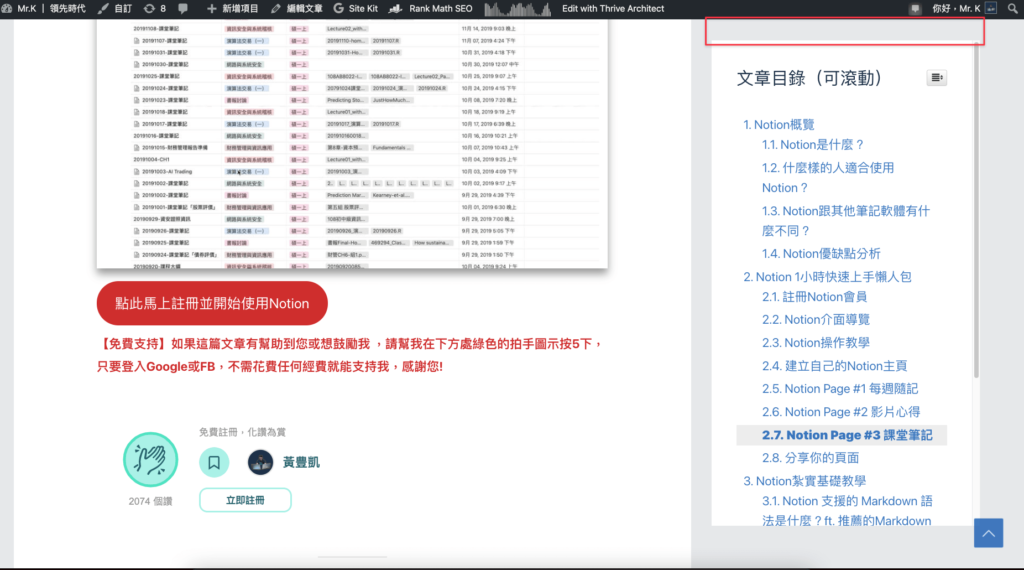Open the 你好, Mr. K account menu
The width and height of the screenshot is (1024, 570).
coord(964,8)
